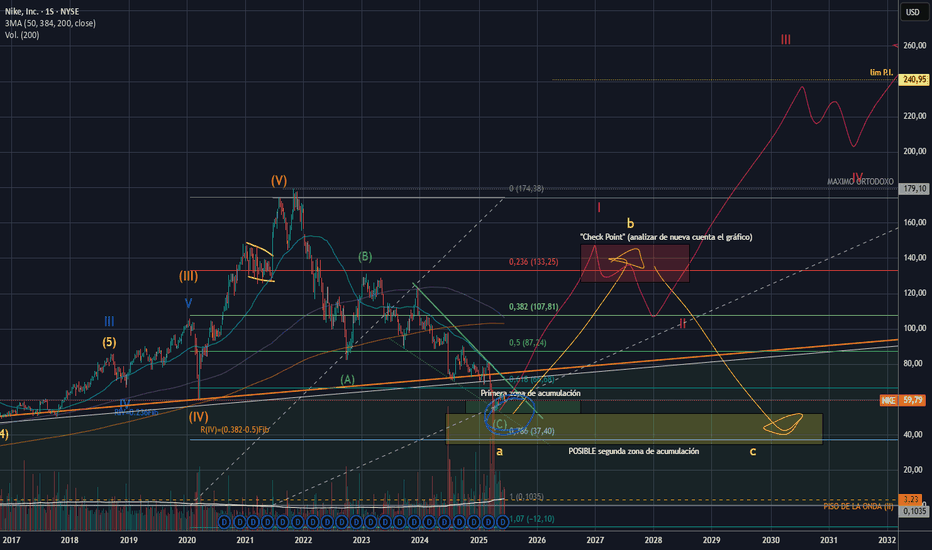Select the green (B) wave label

click(x=365, y=257)
